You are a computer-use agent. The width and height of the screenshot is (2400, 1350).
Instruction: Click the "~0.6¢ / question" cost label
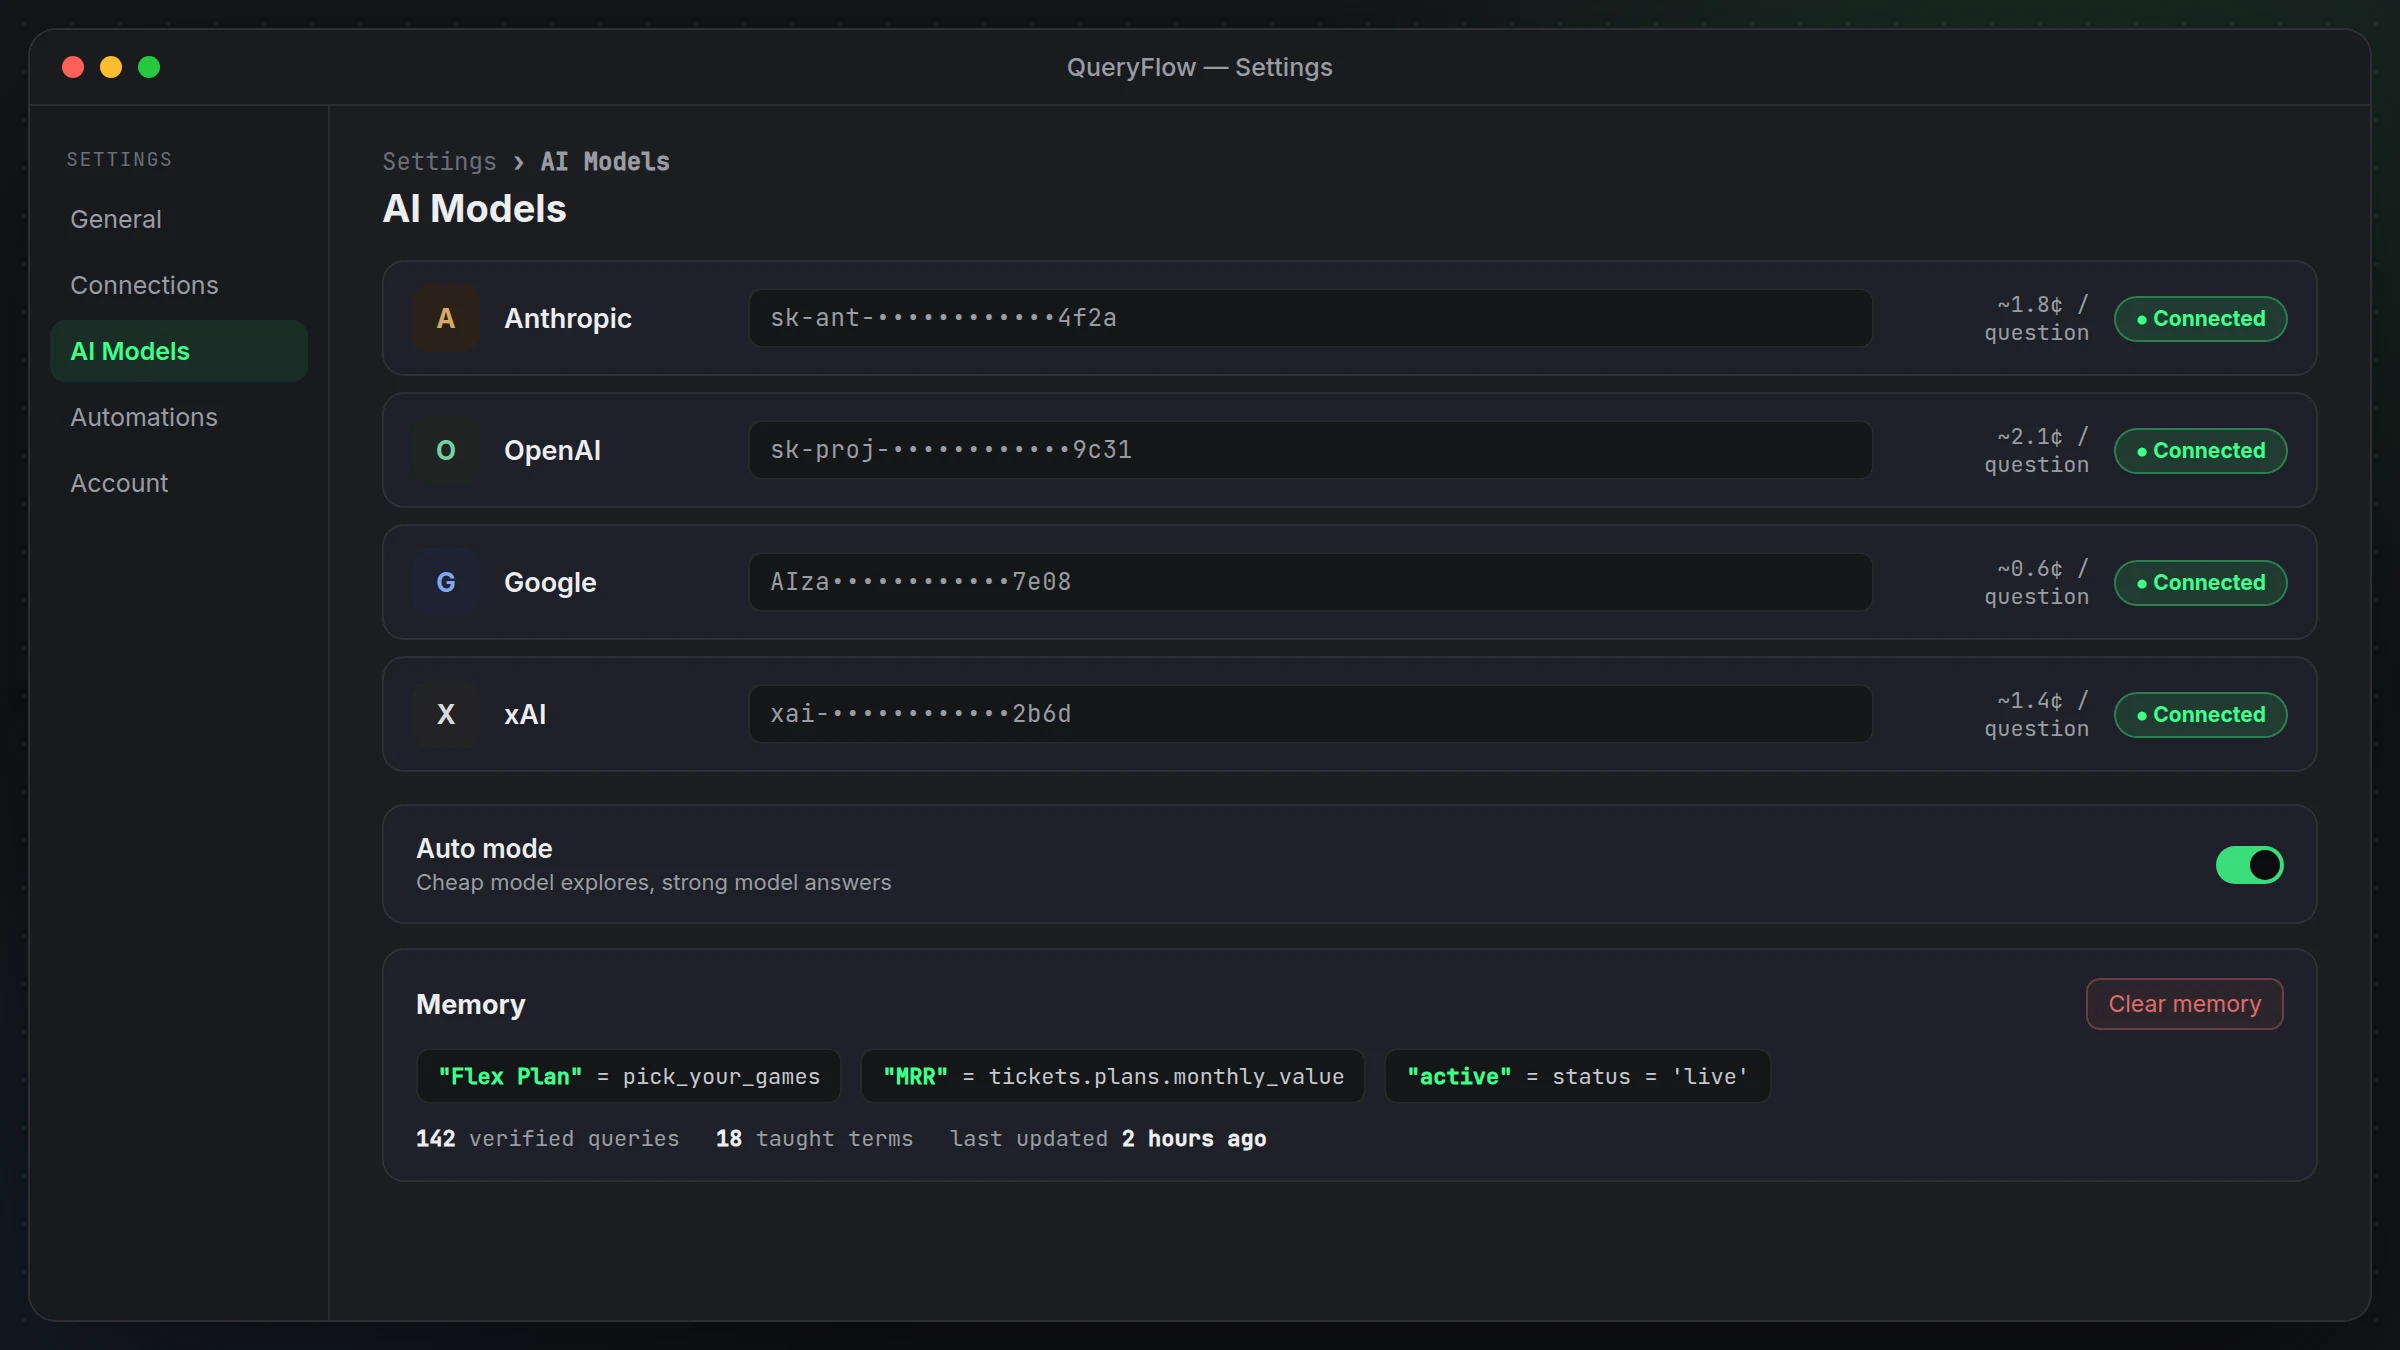pyautogui.click(x=2037, y=582)
